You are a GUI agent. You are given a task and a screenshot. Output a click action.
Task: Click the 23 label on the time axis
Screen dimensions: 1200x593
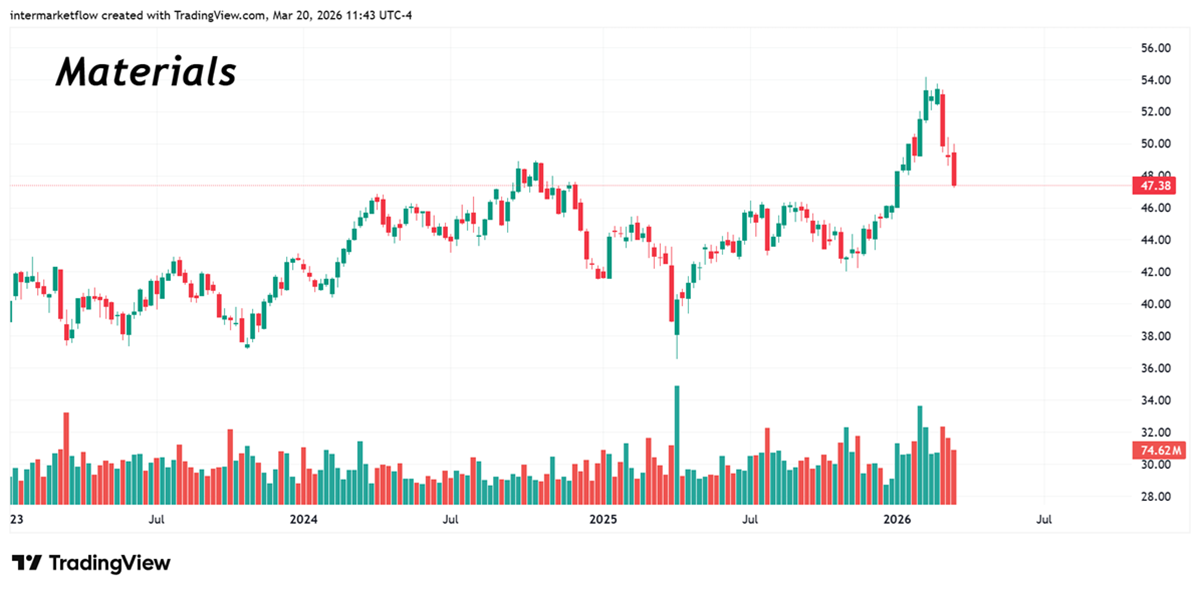16,520
